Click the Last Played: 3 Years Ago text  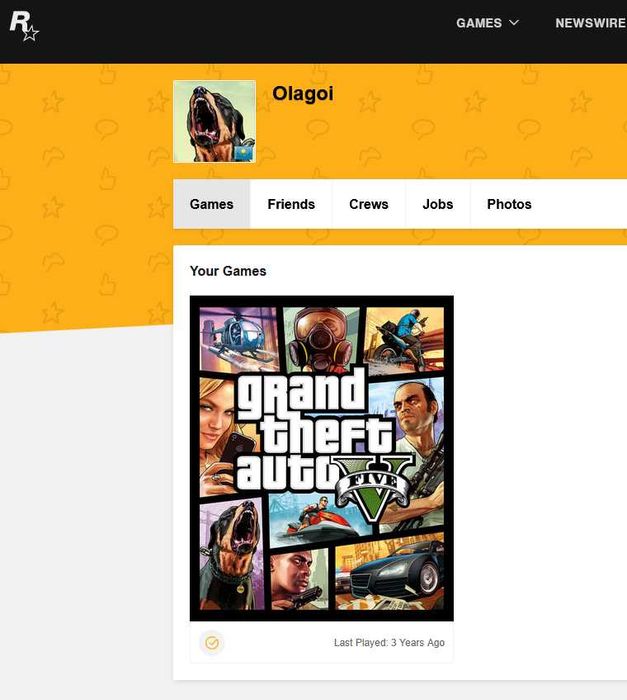point(389,642)
